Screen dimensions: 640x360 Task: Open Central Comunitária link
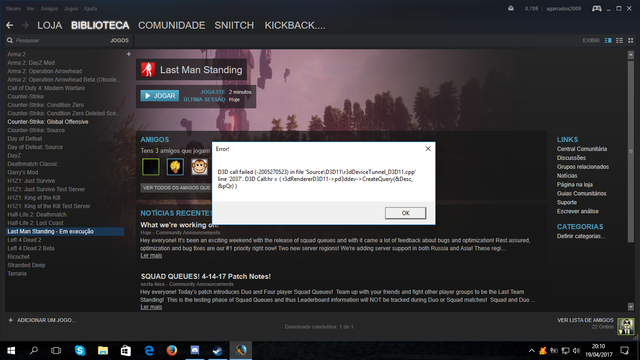(x=582, y=149)
